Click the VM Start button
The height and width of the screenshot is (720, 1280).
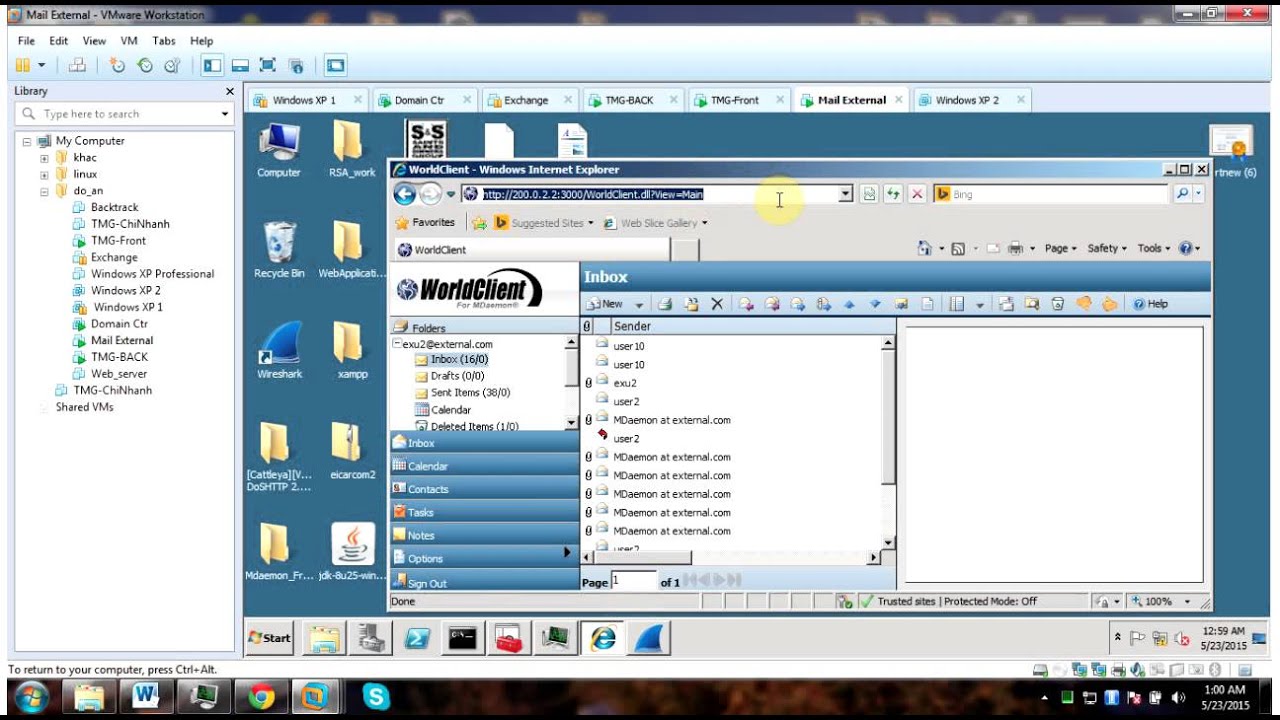(270, 638)
